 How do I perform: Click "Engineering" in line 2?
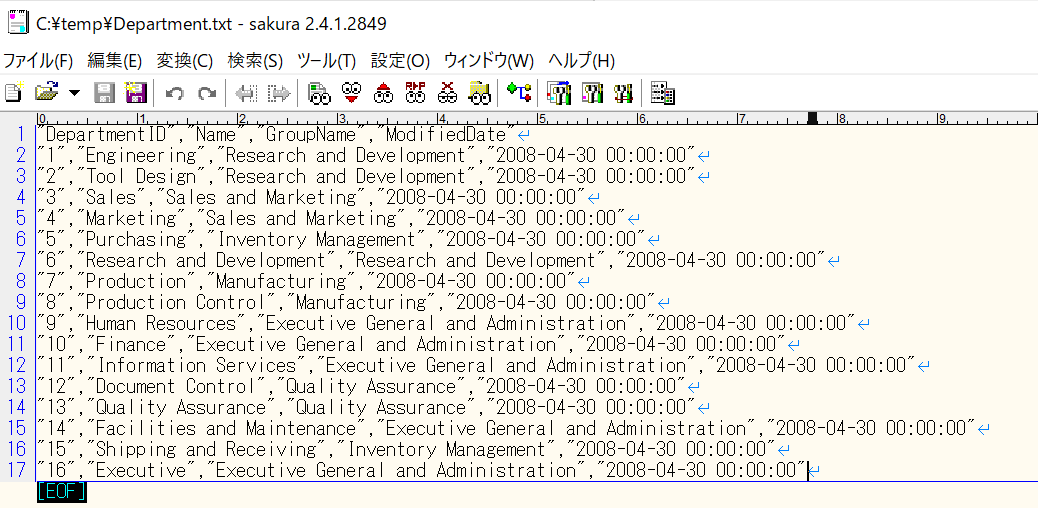(x=140, y=156)
